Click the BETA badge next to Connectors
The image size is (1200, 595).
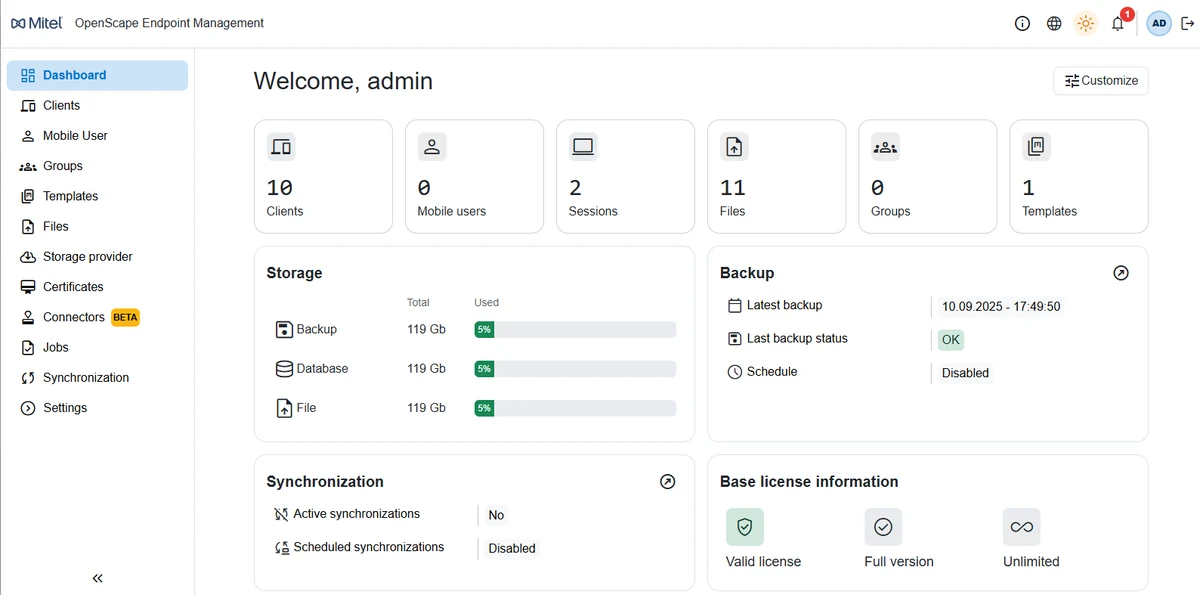click(125, 317)
